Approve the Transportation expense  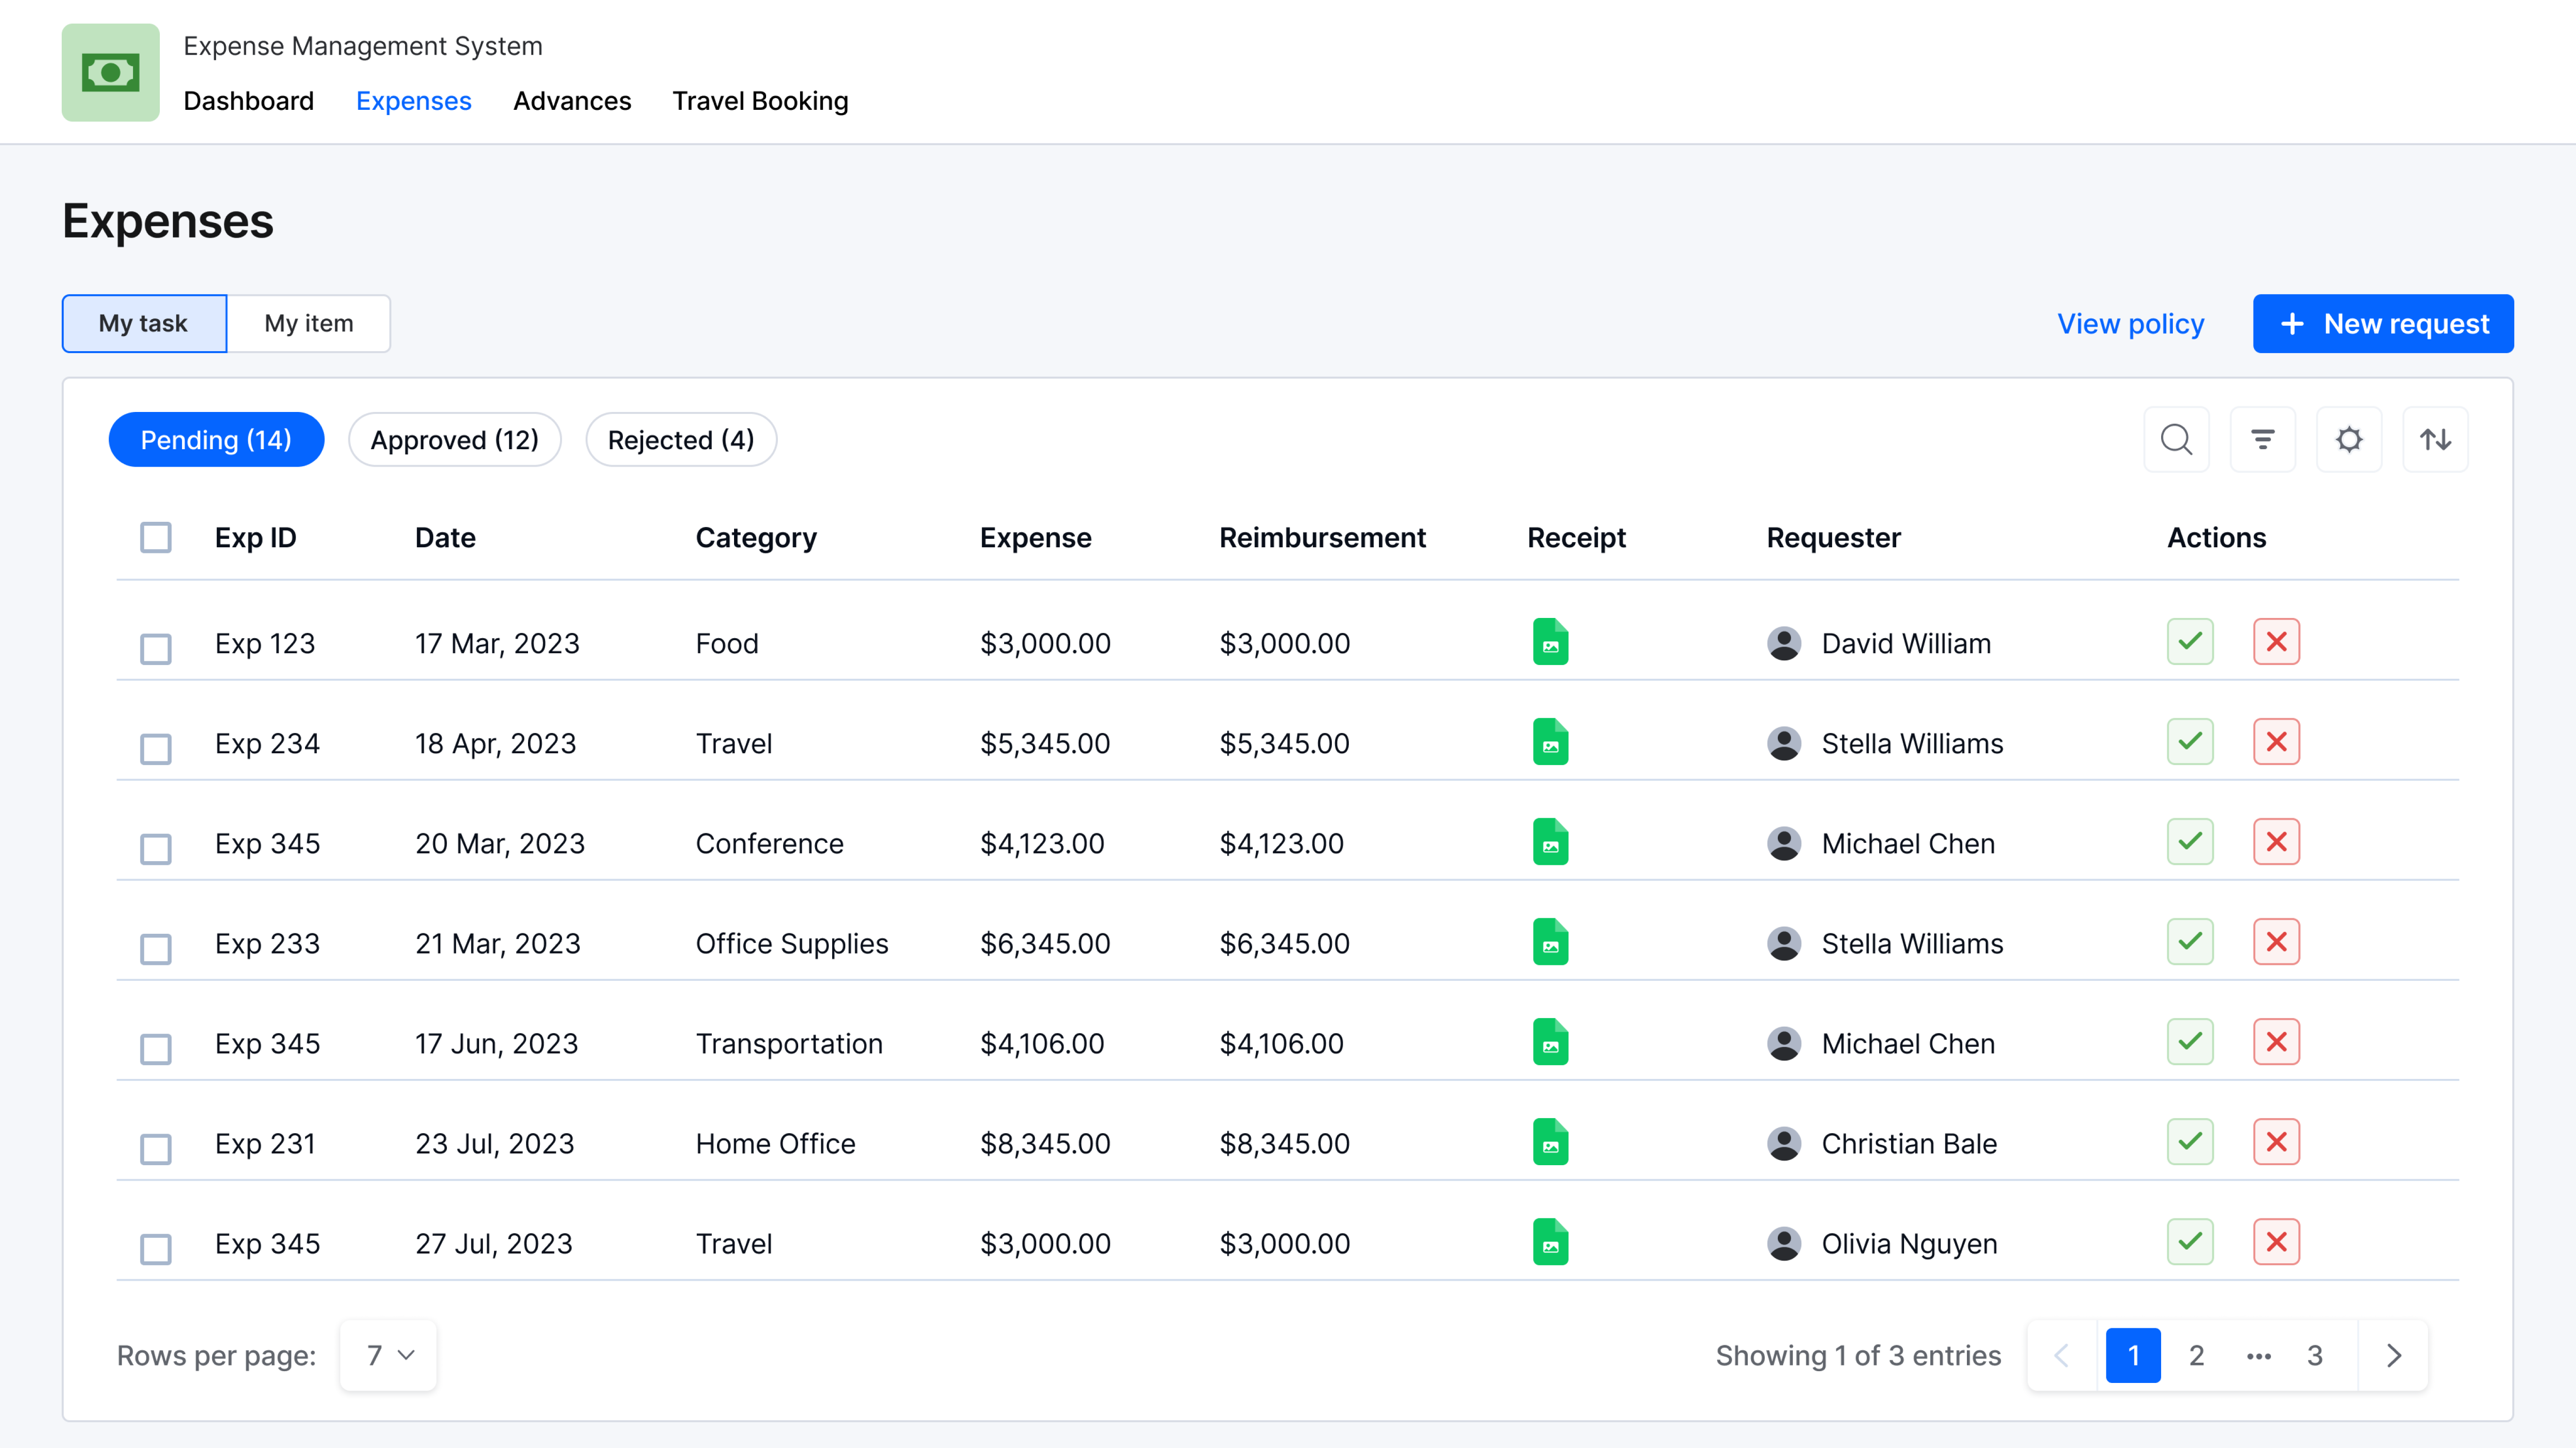tap(2190, 1042)
